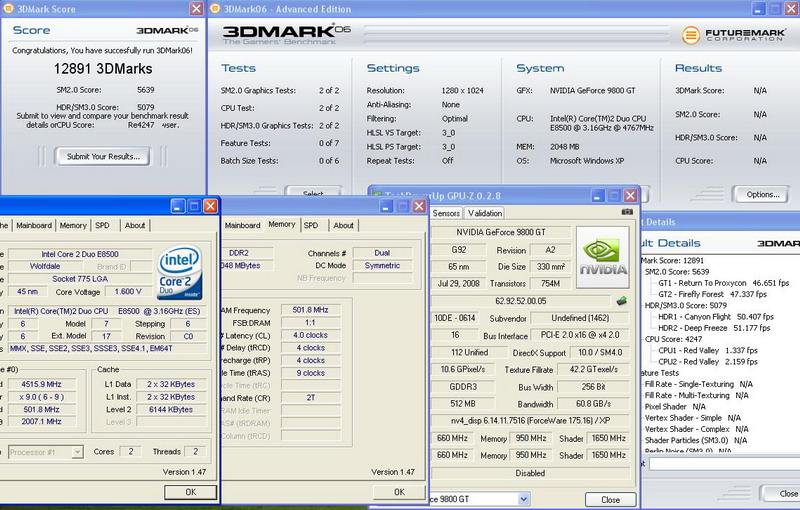The width and height of the screenshot is (800, 510).
Task: Select HDR2 - Deep Freeze result row
Action: [713, 328]
